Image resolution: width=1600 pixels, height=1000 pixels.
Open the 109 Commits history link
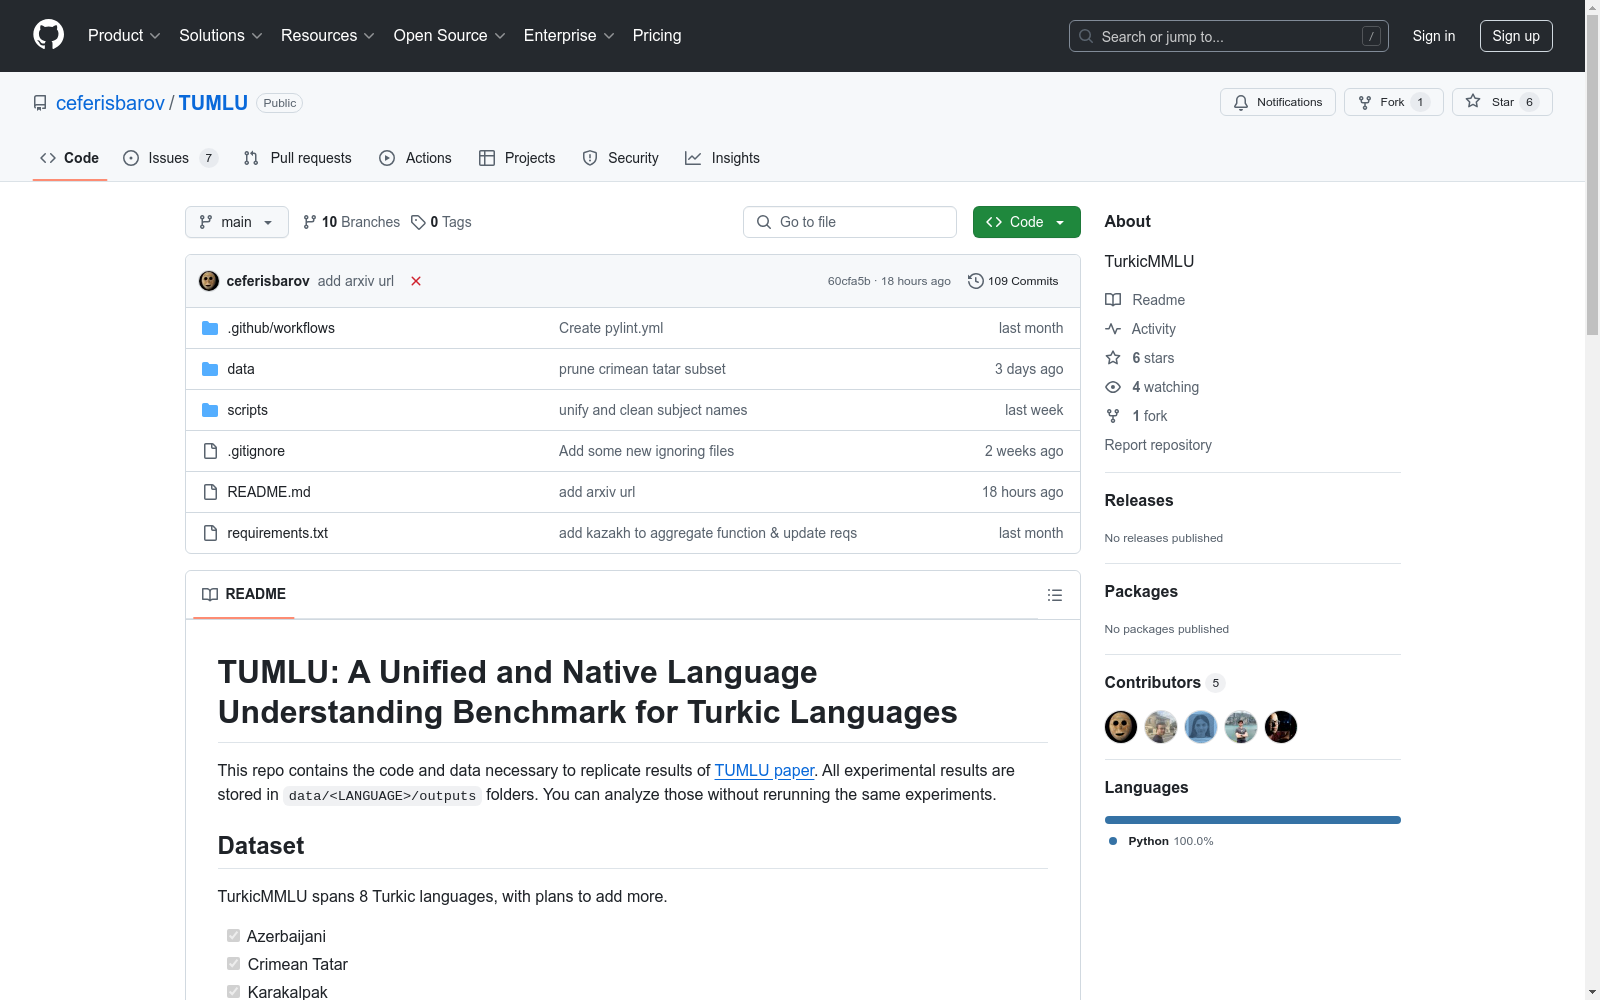click(1013, 281)
